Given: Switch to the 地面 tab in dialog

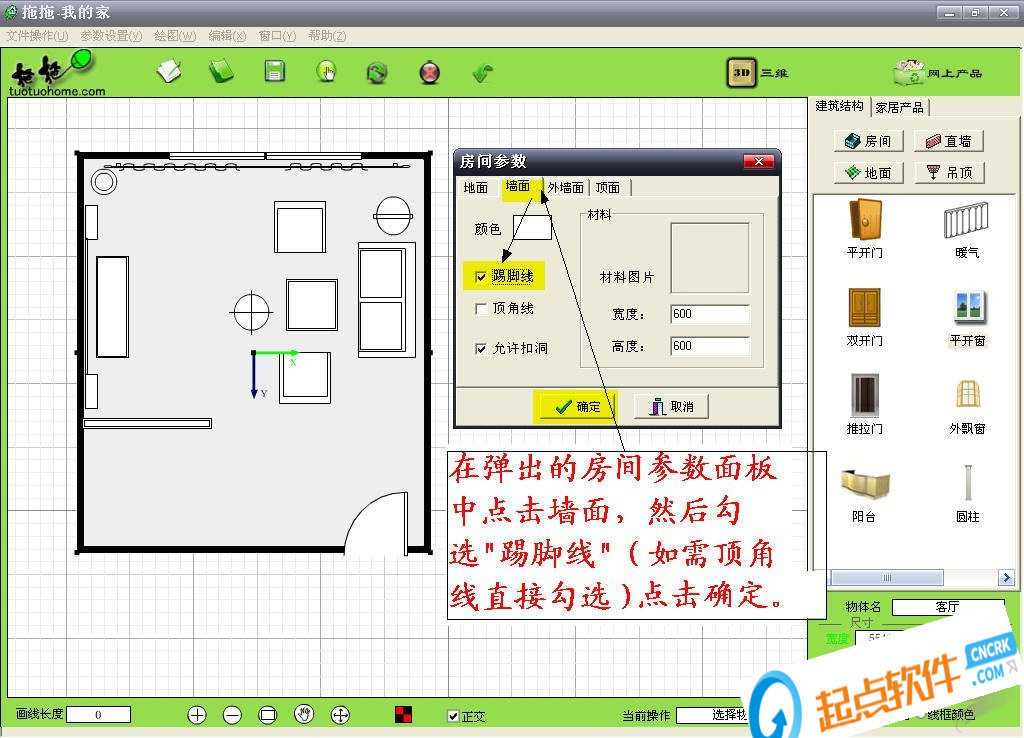Looking at the screenshot, I should click(475, 188).
